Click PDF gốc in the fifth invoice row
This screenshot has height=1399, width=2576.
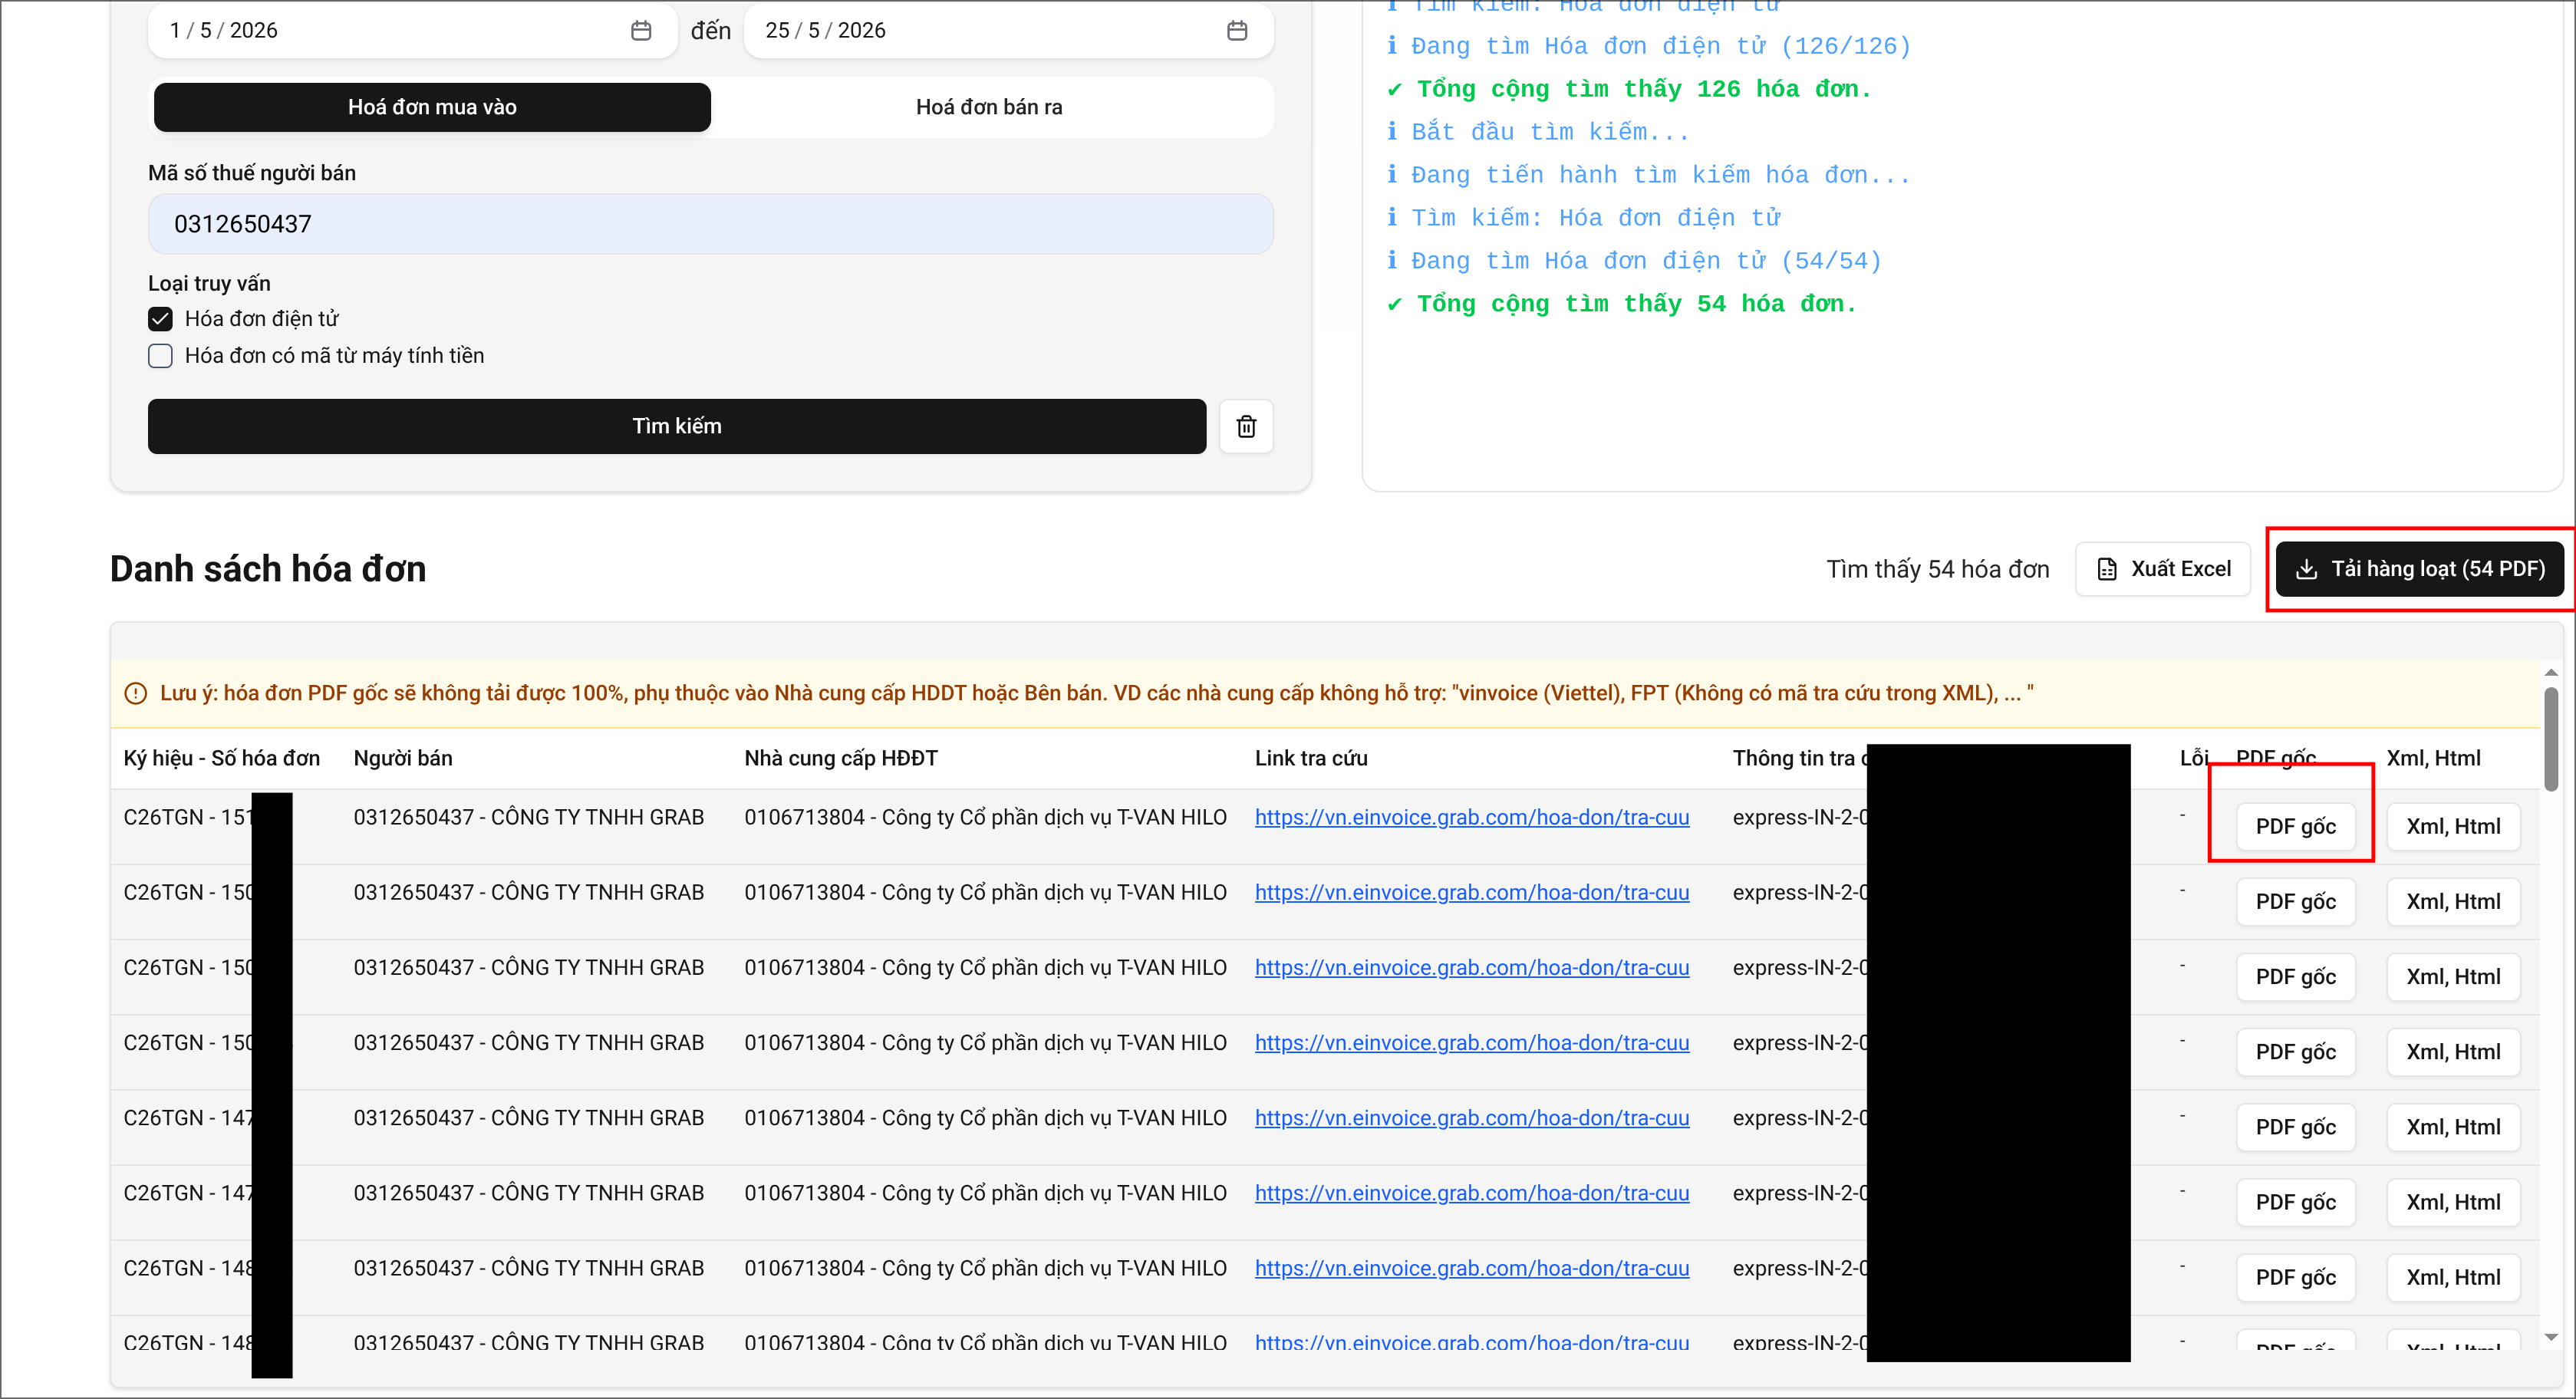(x=2296, y=1127)
